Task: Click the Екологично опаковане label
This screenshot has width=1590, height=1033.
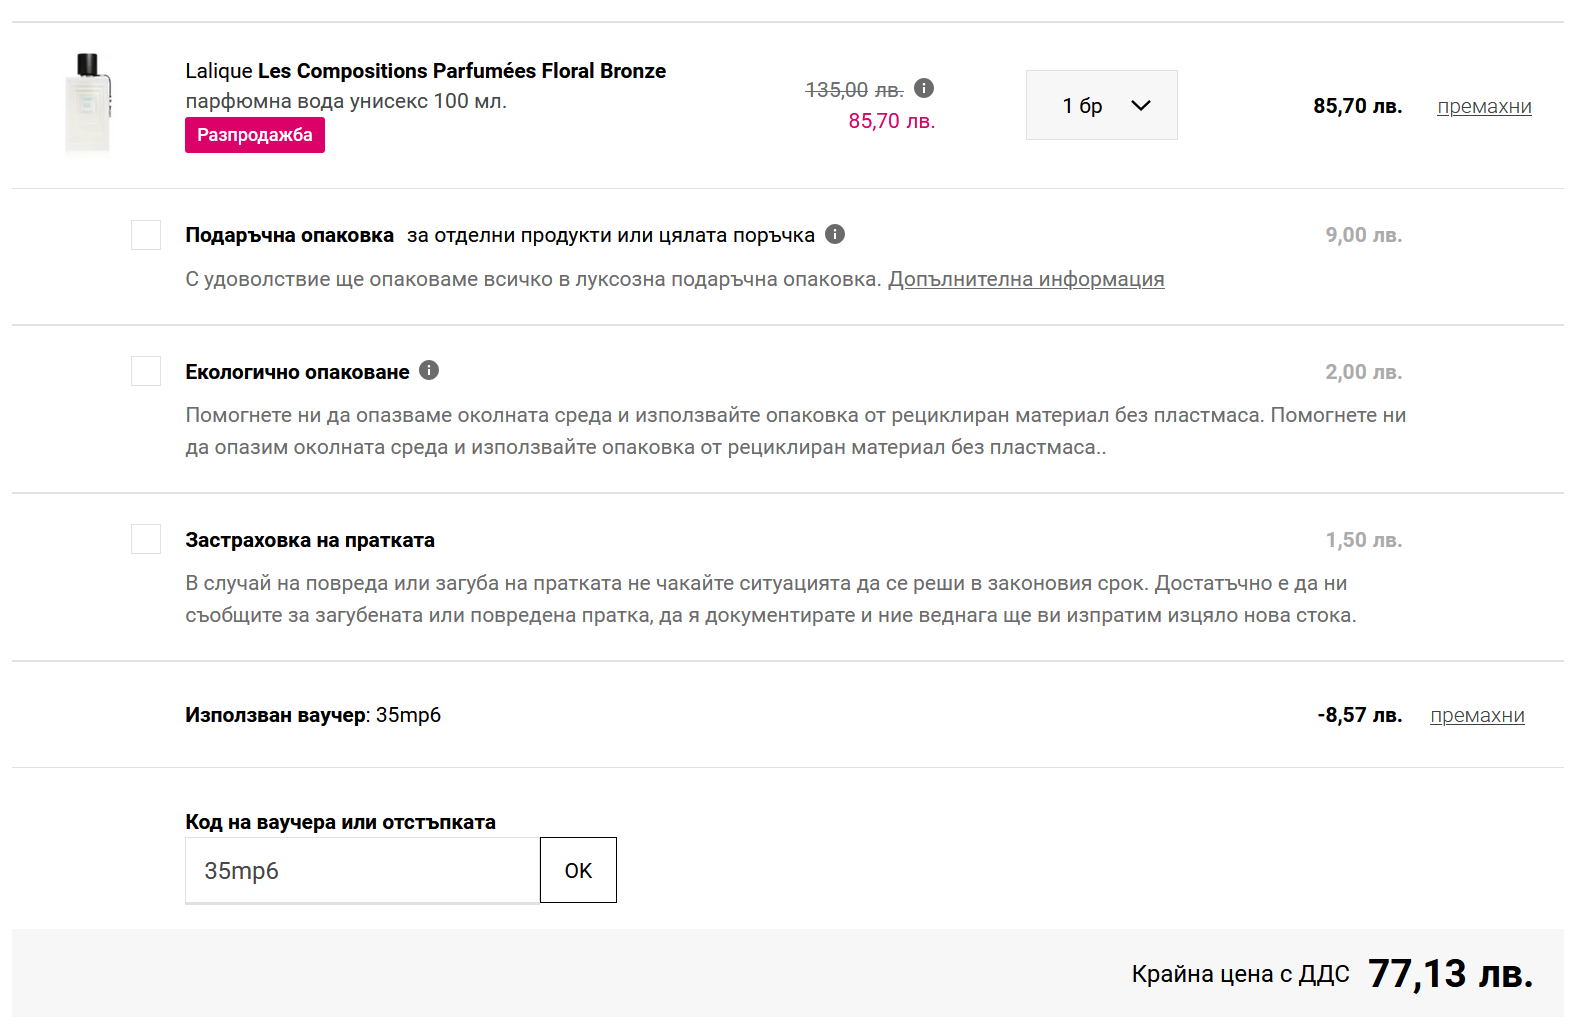Action: tap(297, 372)
